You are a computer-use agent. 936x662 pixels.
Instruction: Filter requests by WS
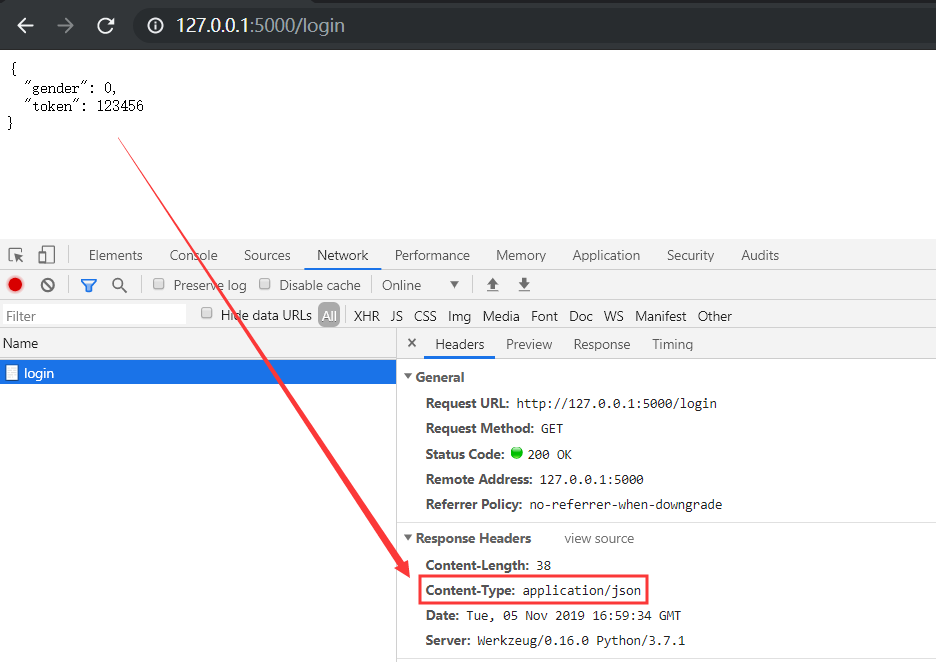[x=614, y=316]
